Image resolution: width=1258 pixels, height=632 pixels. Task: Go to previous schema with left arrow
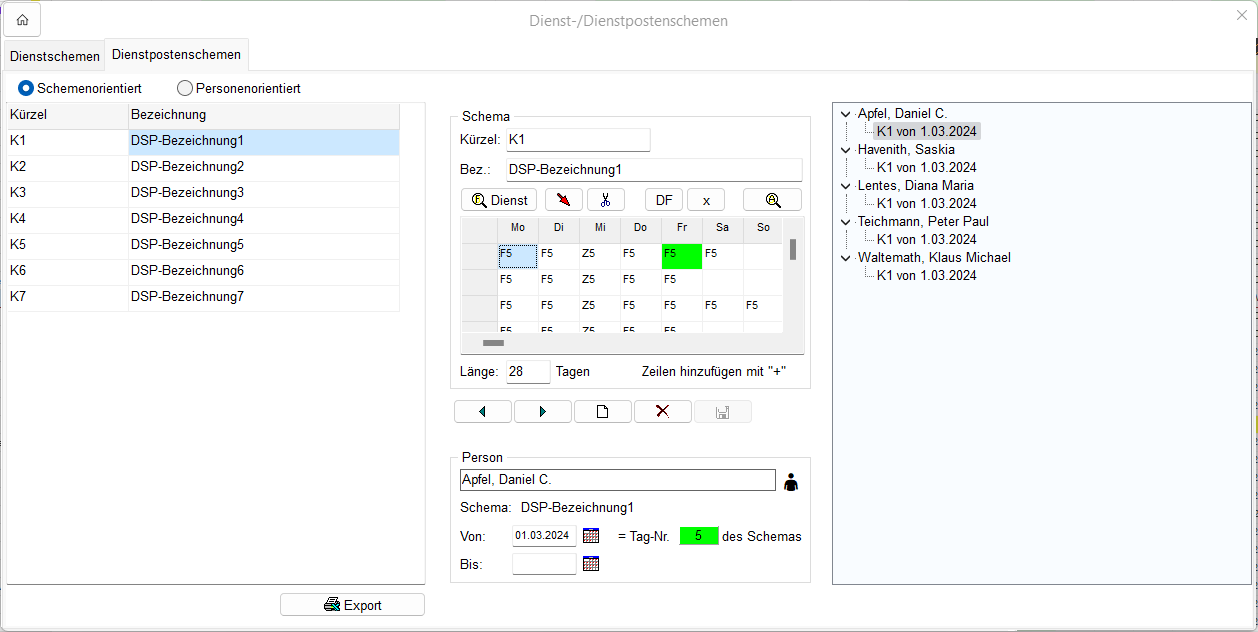(482, 412)
